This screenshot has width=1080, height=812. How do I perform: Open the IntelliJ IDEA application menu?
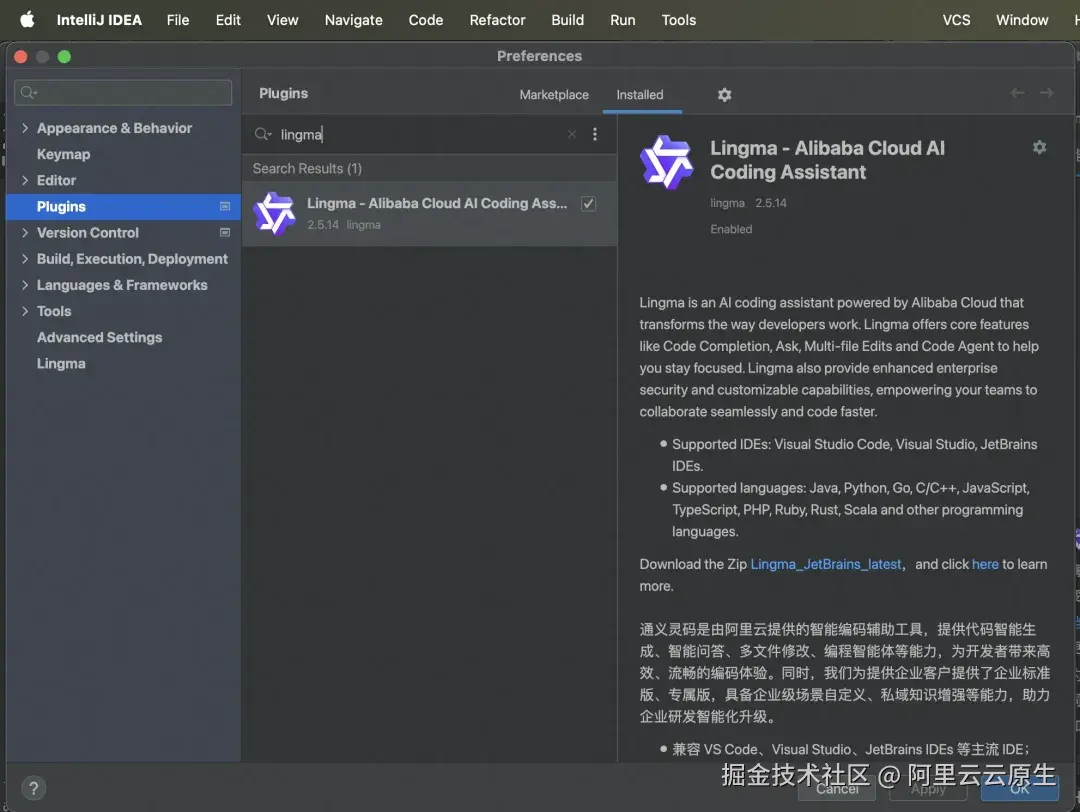(x=99, y=20)
